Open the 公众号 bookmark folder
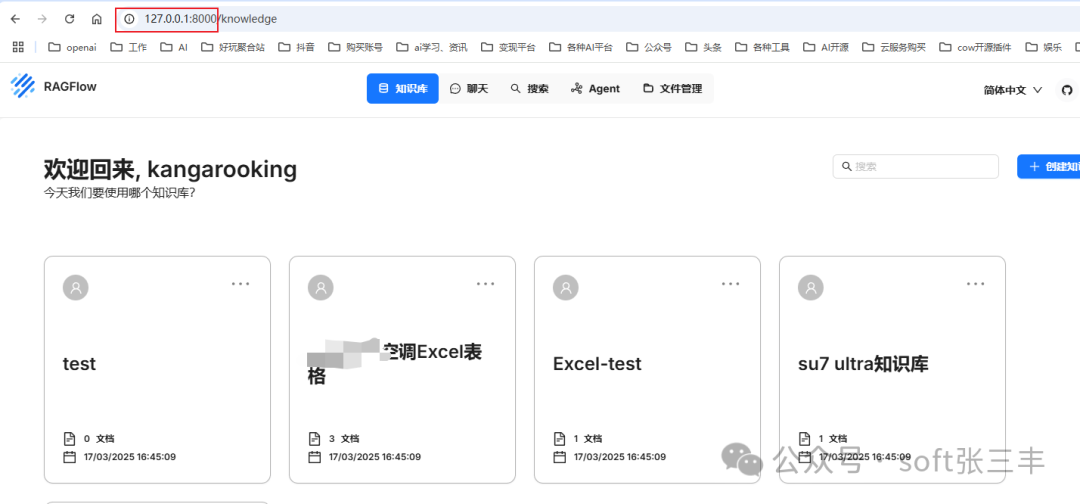1080x504 pixels. [x=649, y=48]
